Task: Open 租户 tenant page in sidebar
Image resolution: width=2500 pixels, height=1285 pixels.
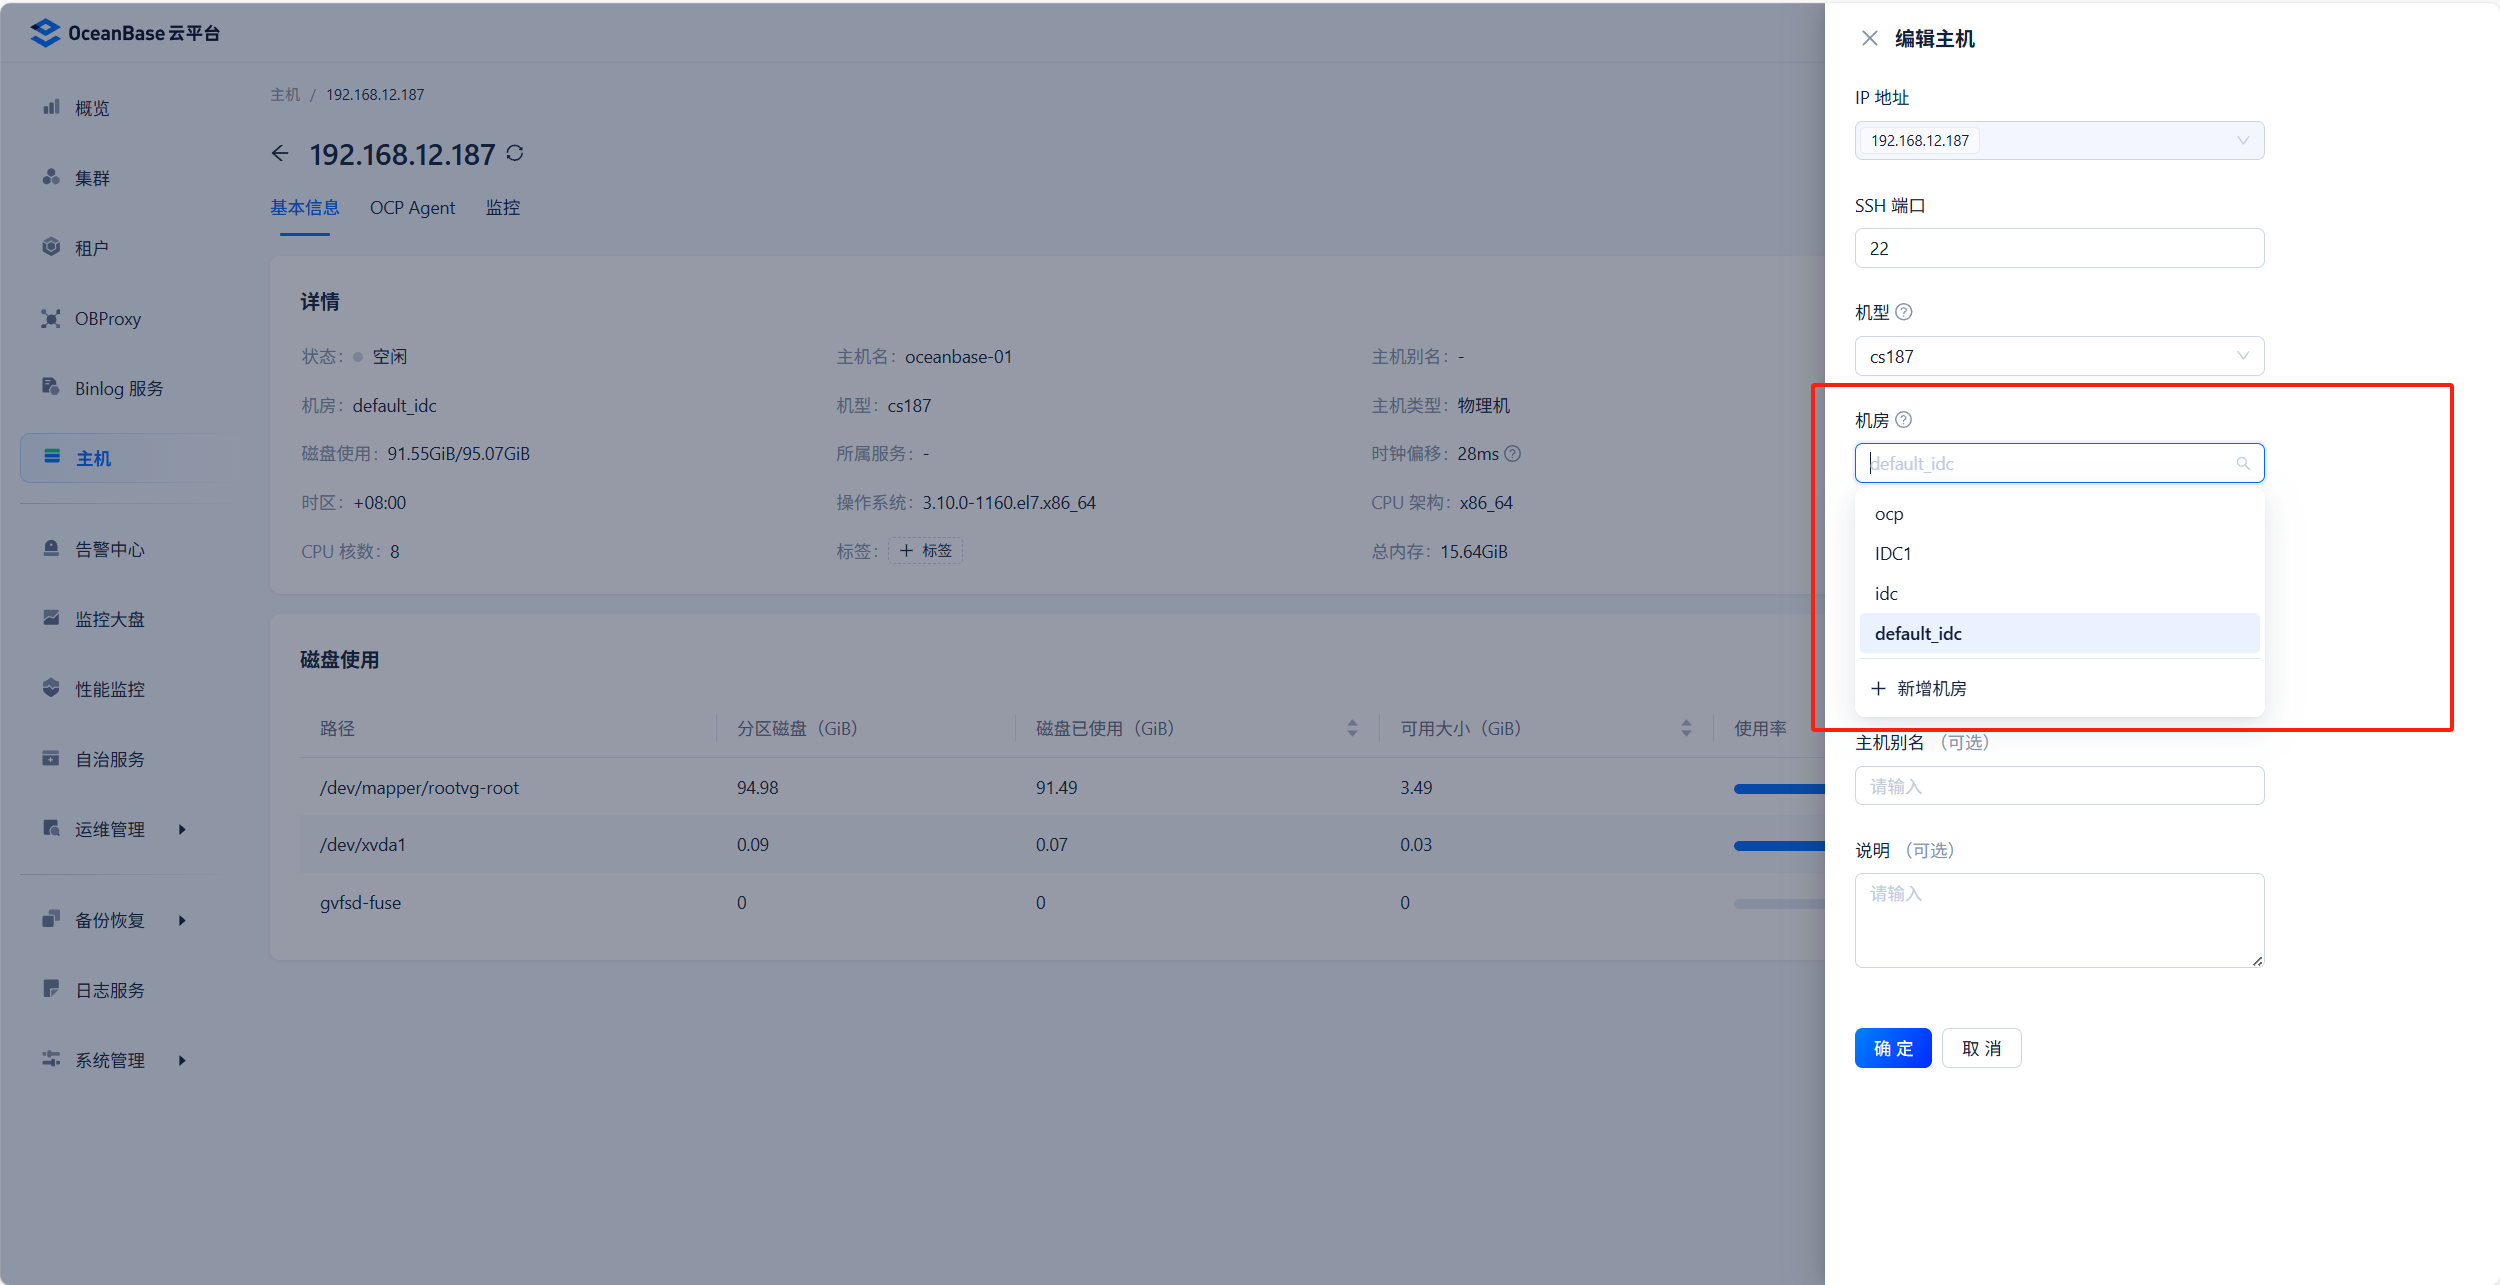Action: tap(92, 248)
